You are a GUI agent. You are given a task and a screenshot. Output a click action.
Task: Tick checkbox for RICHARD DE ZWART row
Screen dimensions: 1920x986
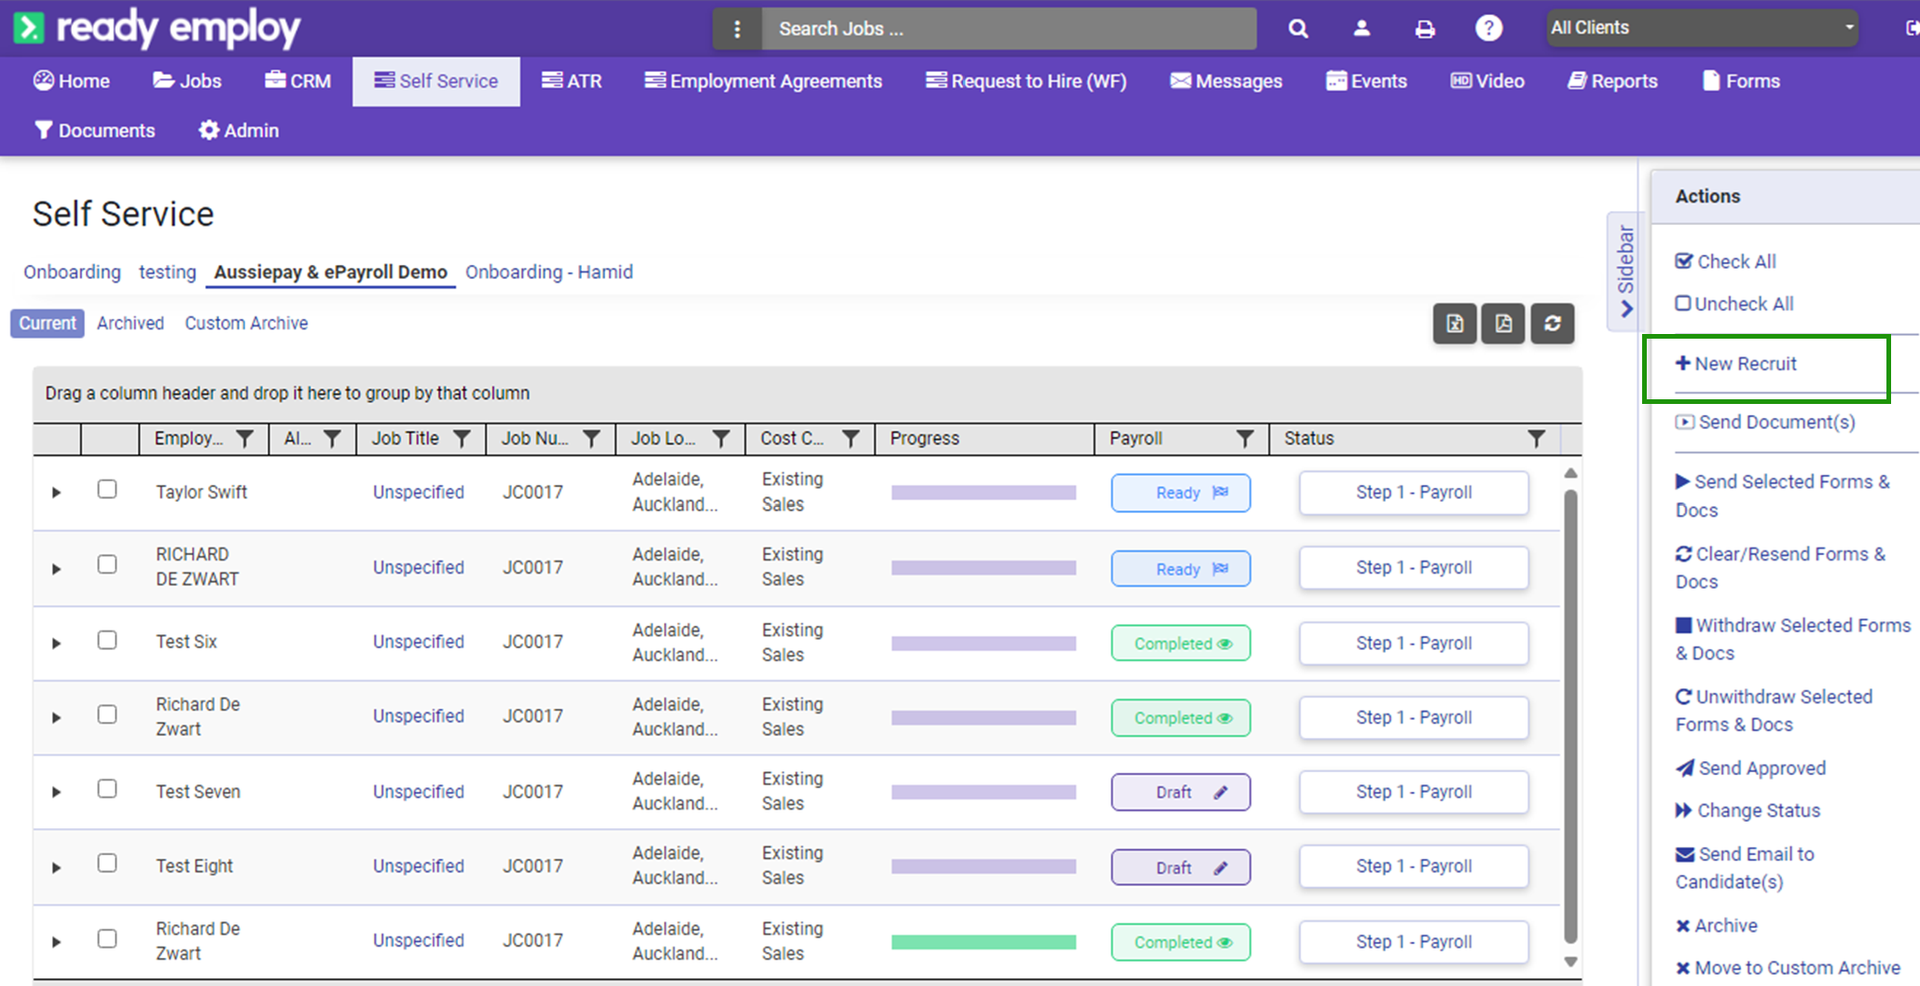click(x=107, y=564)
